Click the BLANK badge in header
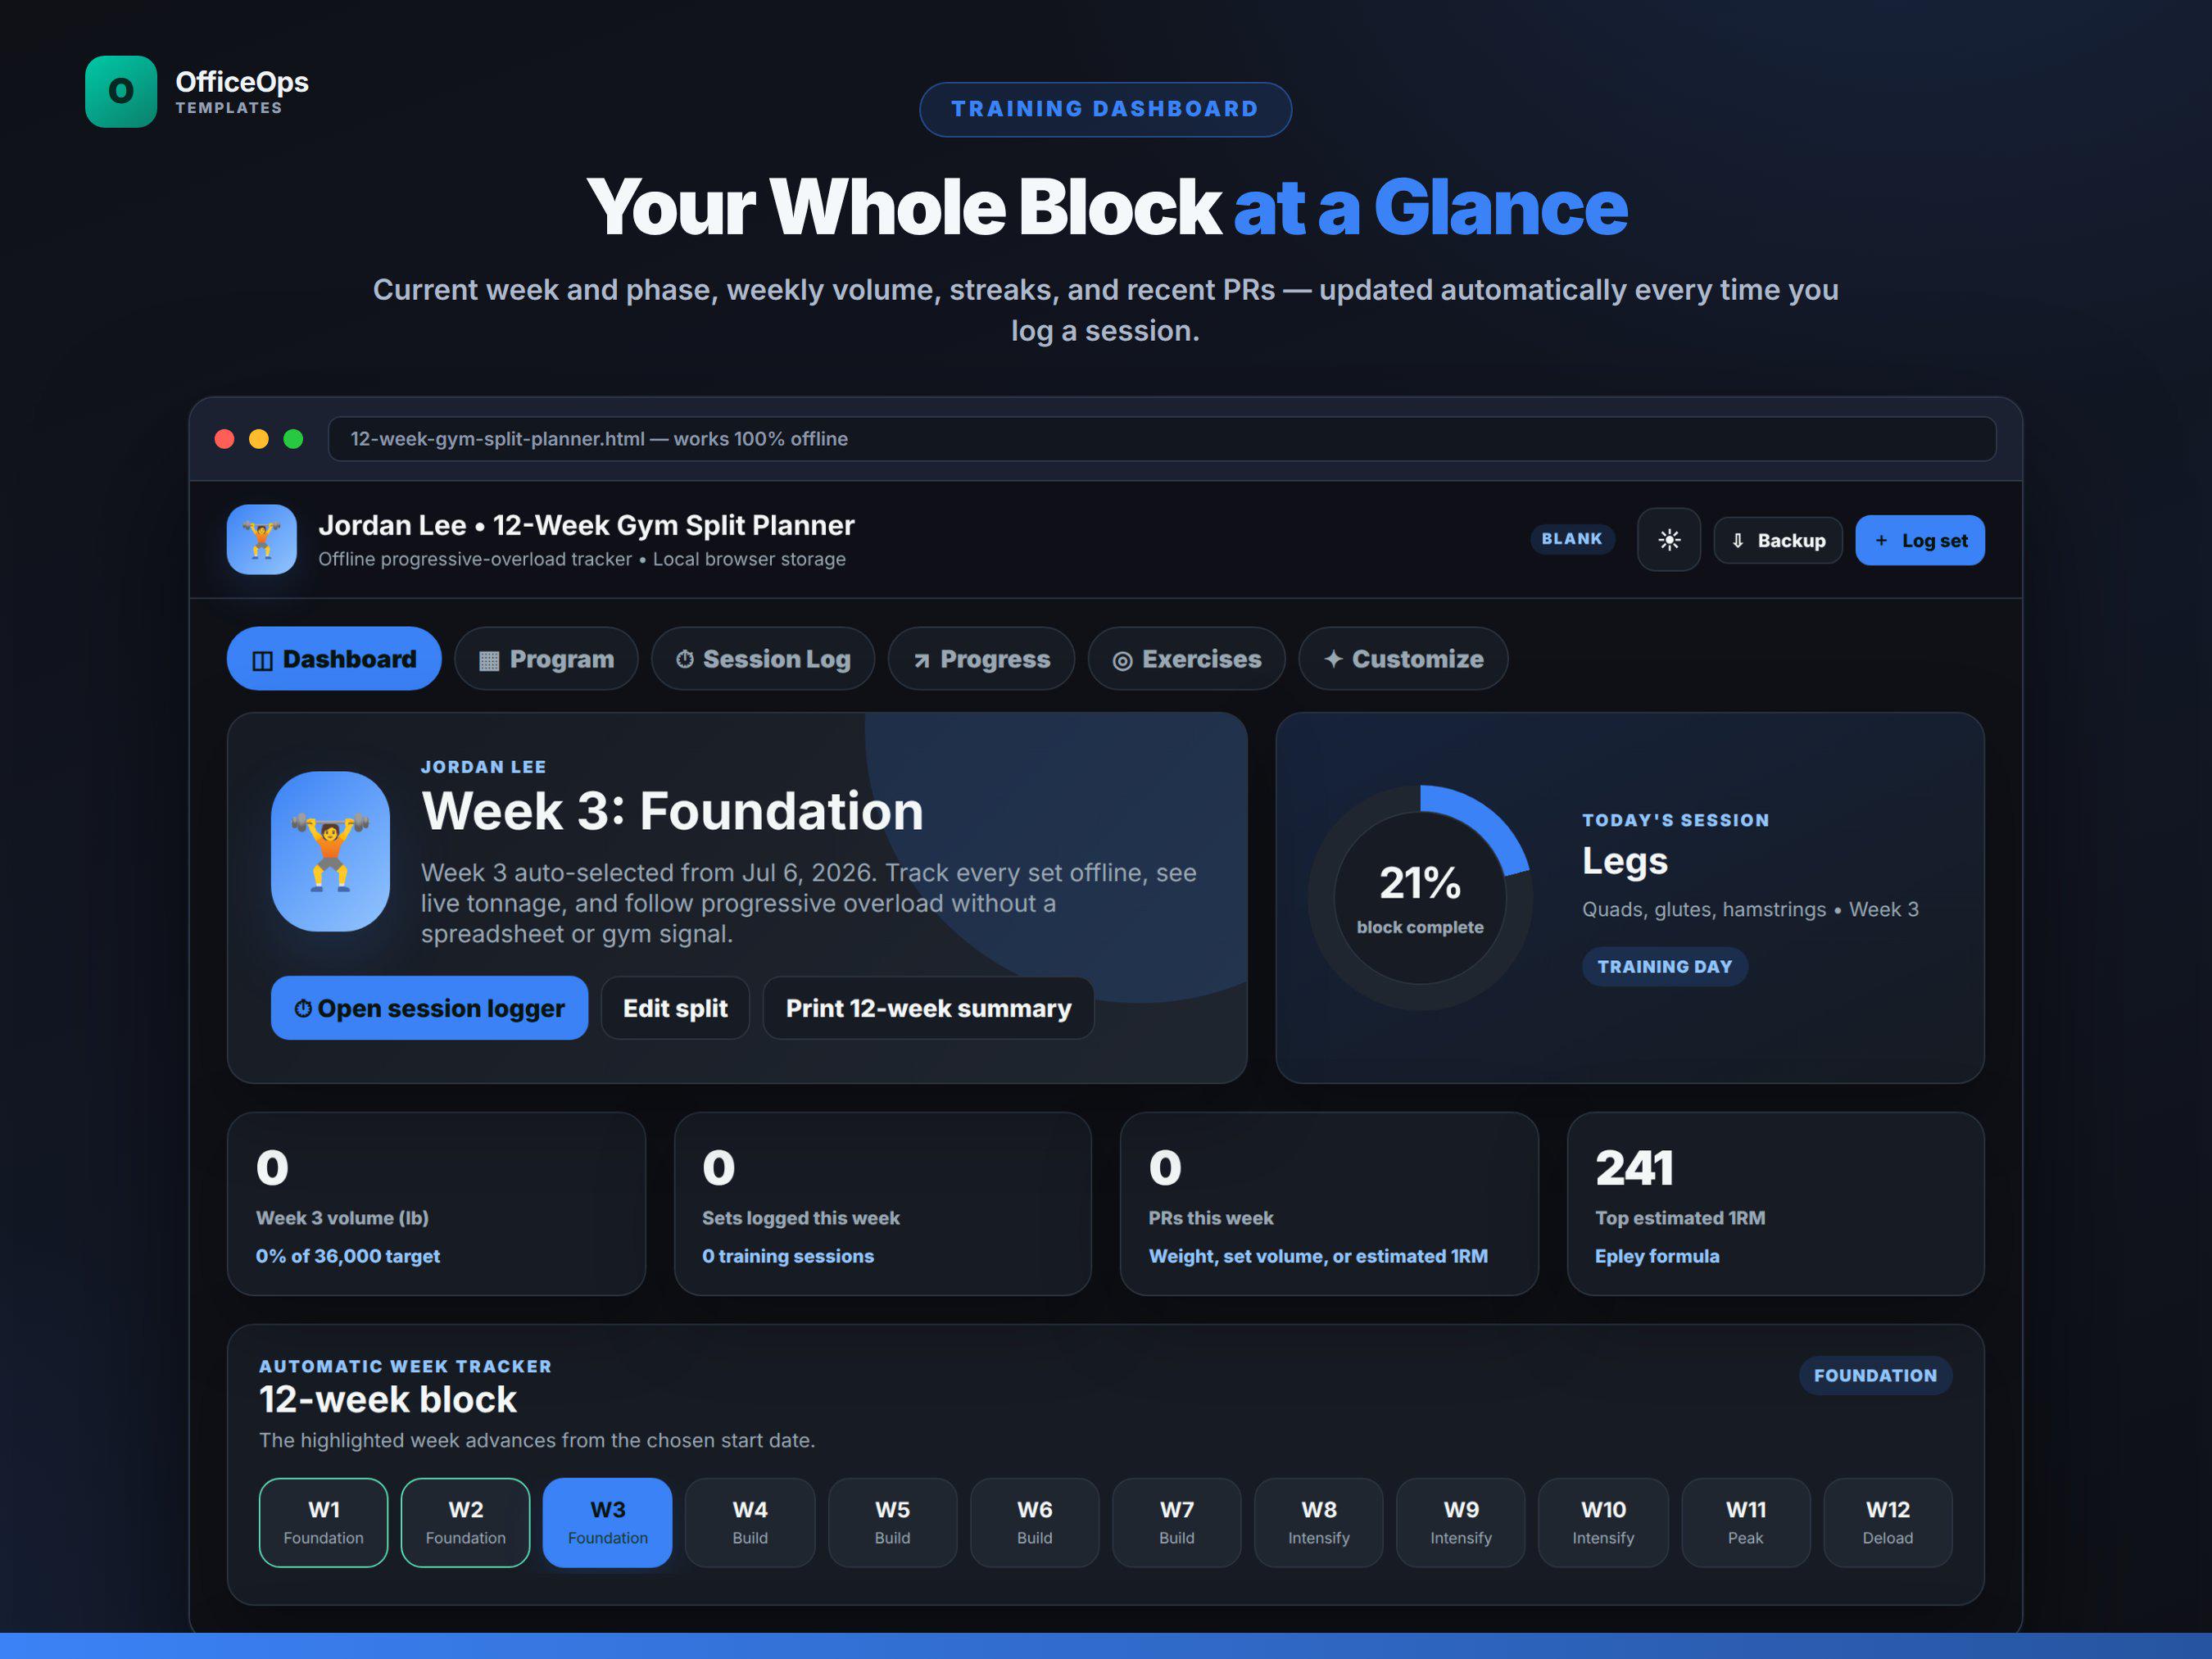 coord(1571,539)
